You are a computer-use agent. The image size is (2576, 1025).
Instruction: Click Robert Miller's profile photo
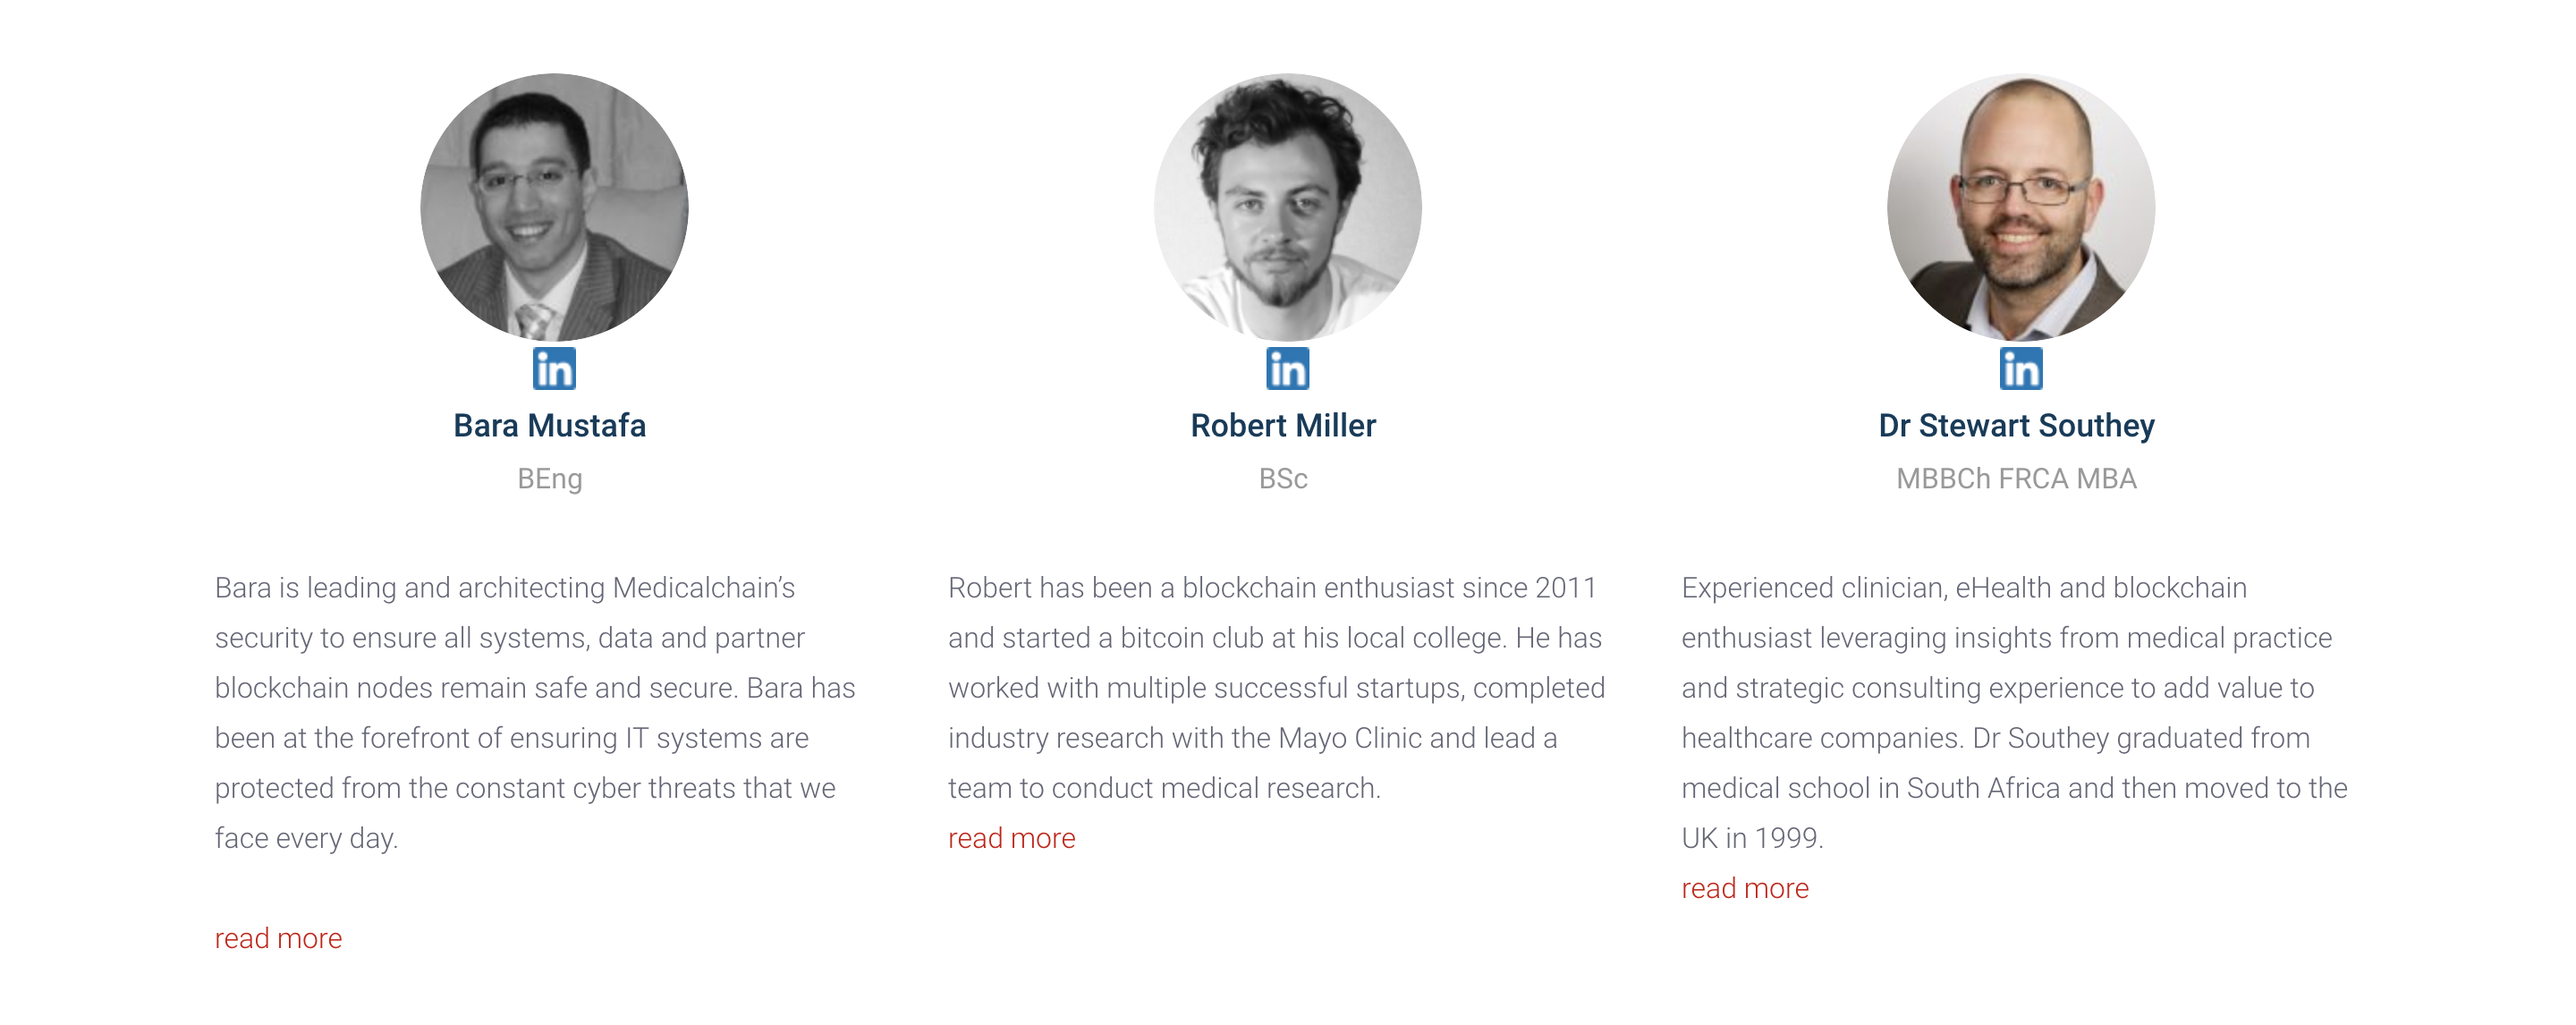point(1287,206)
